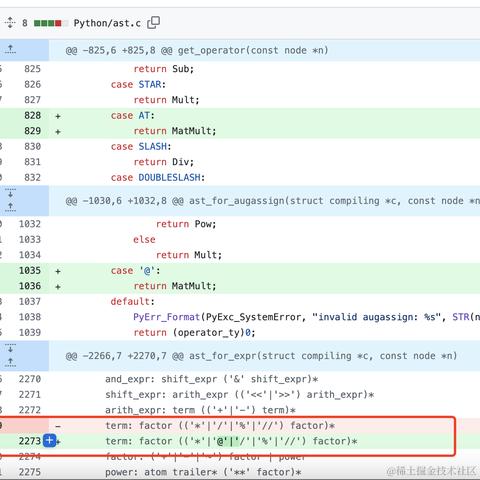The image size is (480, 480).
Task: Click the 'return MatMult;' code on line 829
Action: tap(175, 131)
